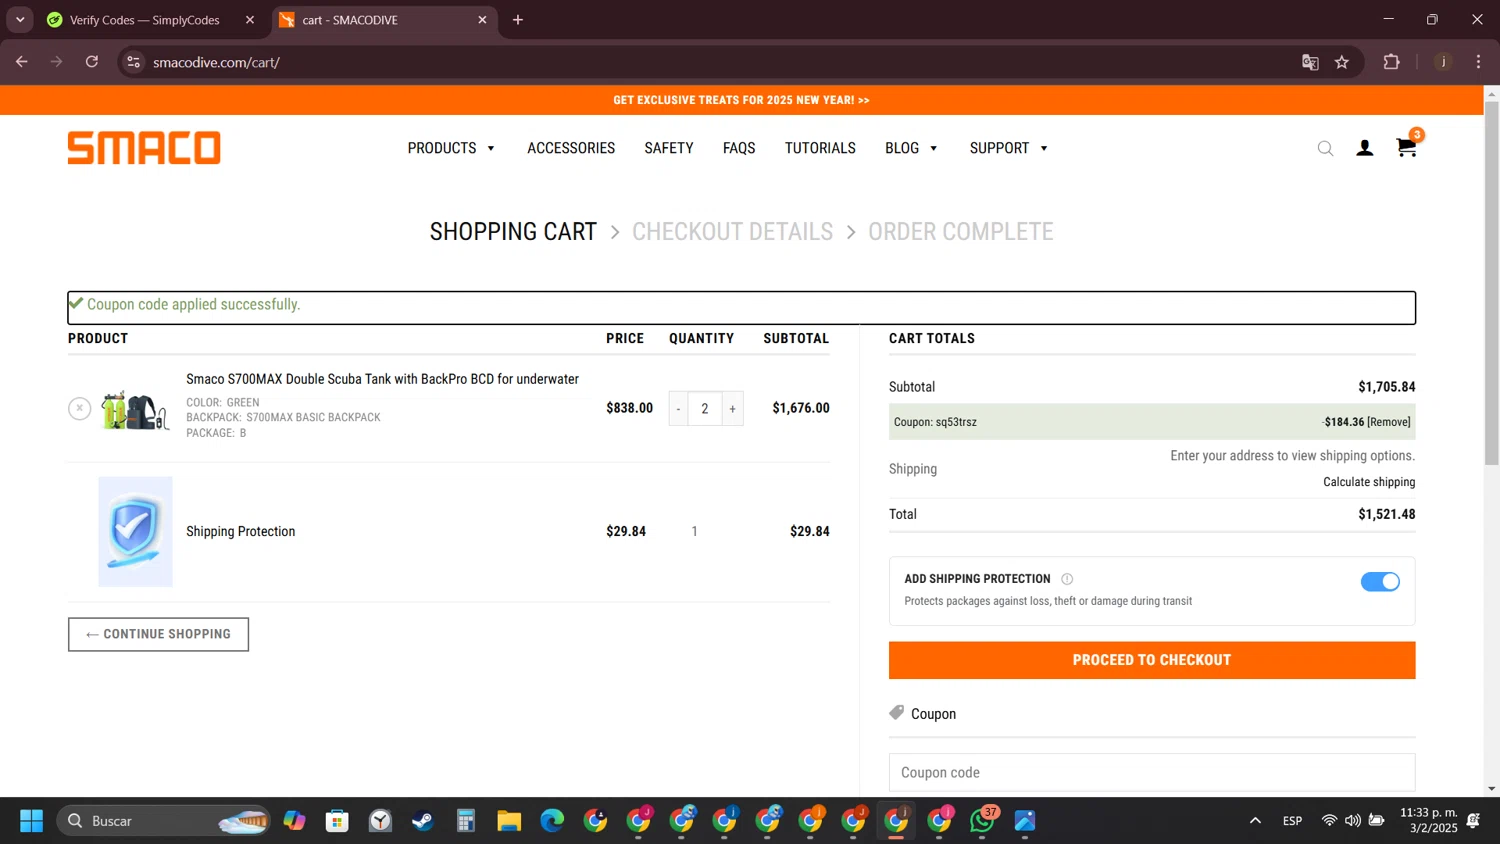Click CONTINUE SHOPPING button
This screenshot has height=844, width=1500.
tap(158, 634)
